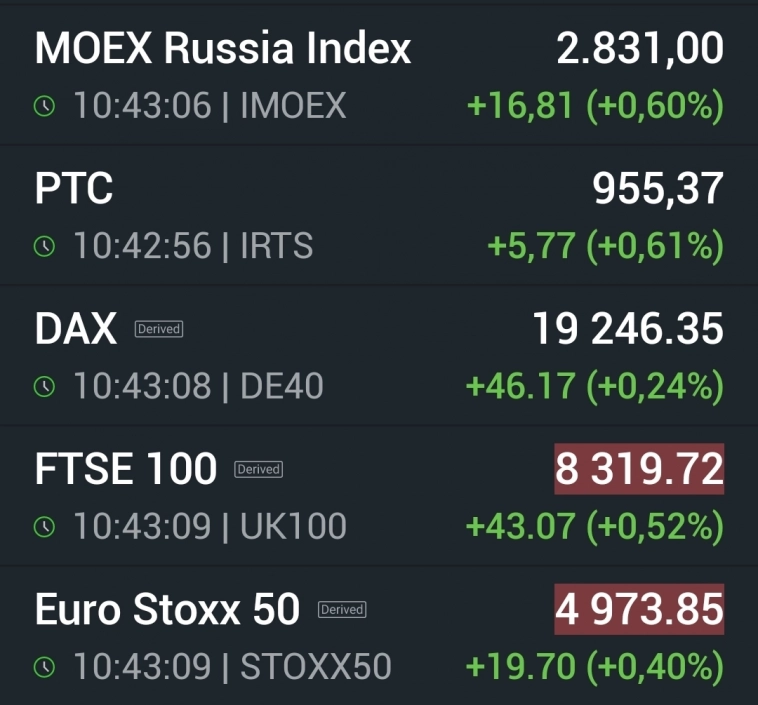Click the DAX change value +46.17 (+0,24%)

(x=595, y=387)
